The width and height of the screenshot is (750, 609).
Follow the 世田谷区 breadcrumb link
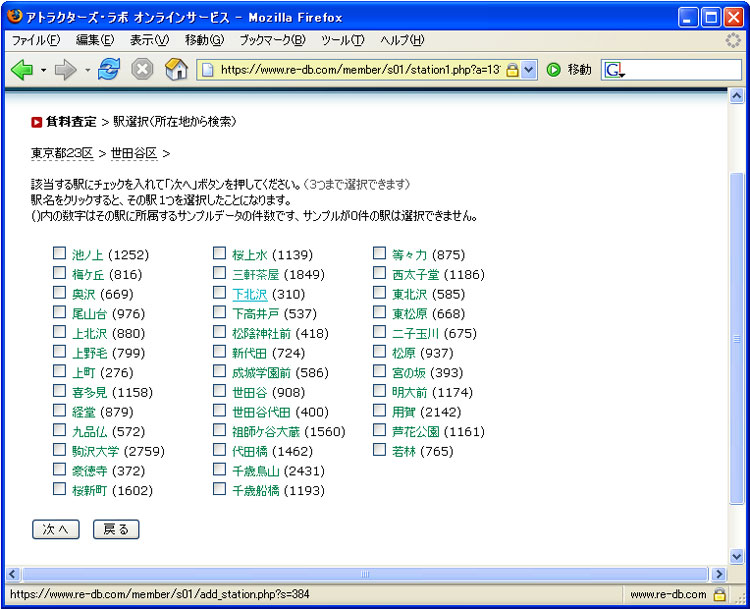coord(134,154)
